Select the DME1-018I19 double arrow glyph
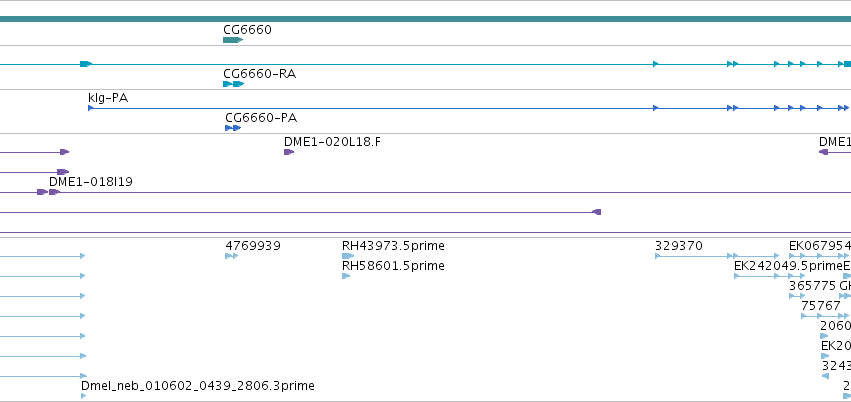The width and height of the screenshot is (851, 402). [48, 192]
